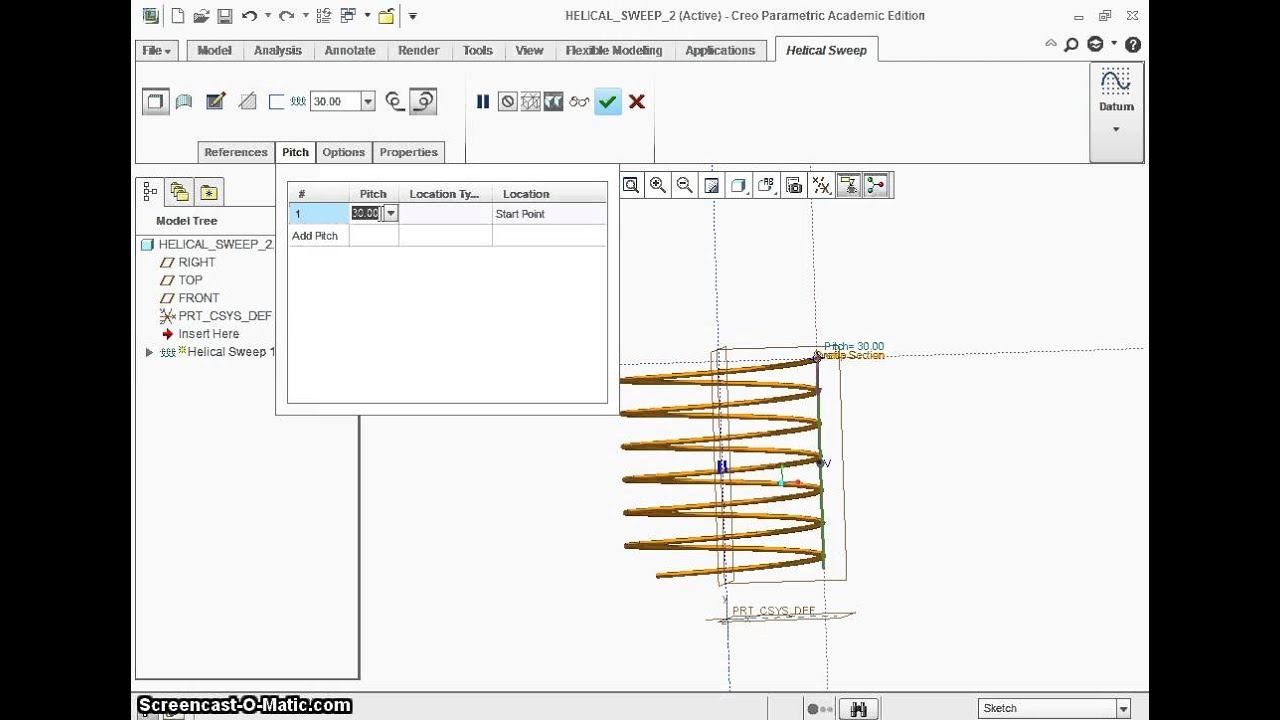Select the Favorites navigator tab
The width and height of the screenshot is (1280, 720).
[x=208, y=192]
